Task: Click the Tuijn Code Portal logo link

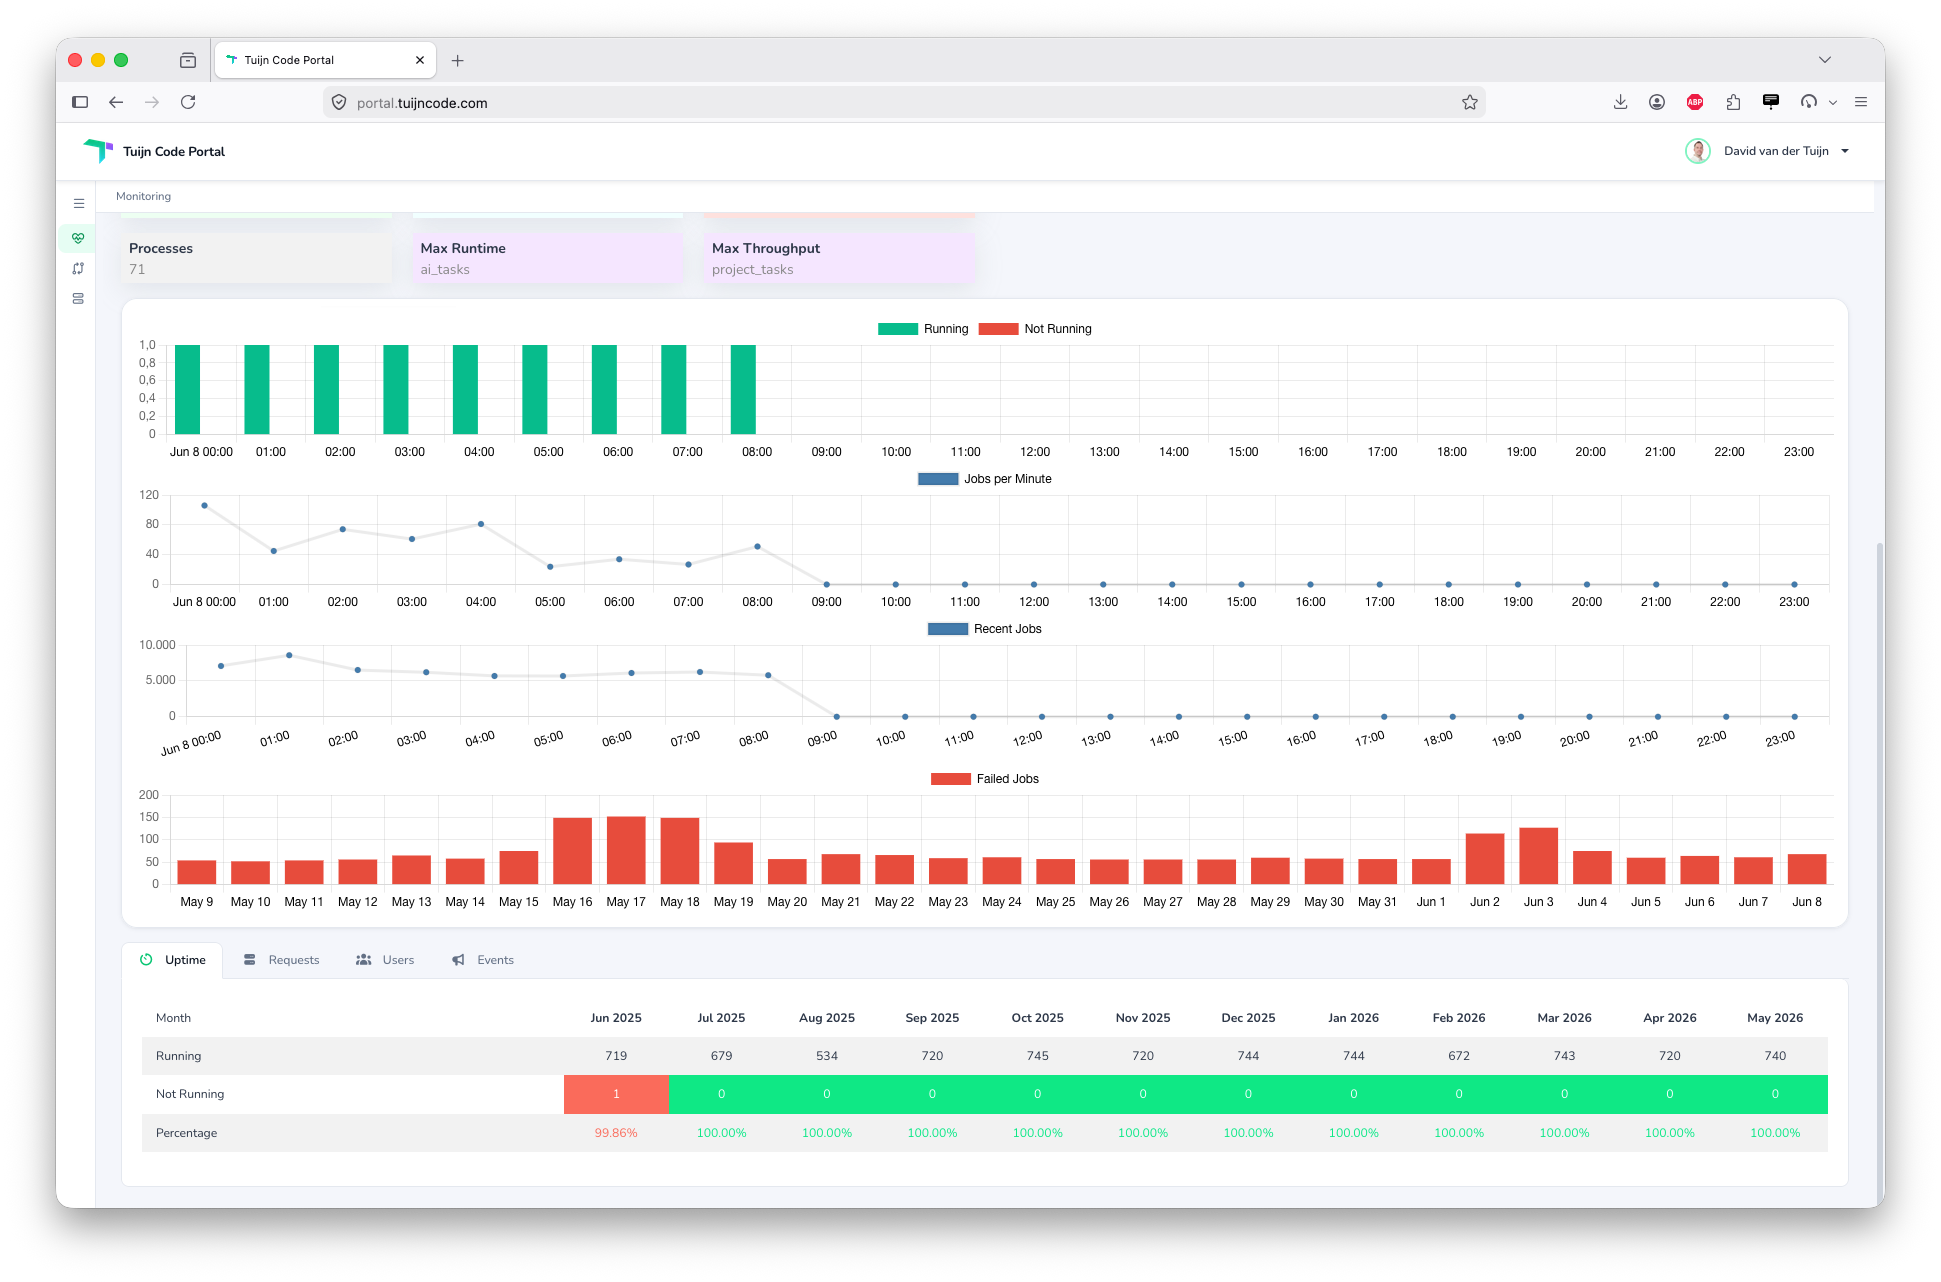Action: [x=154, y=151]
